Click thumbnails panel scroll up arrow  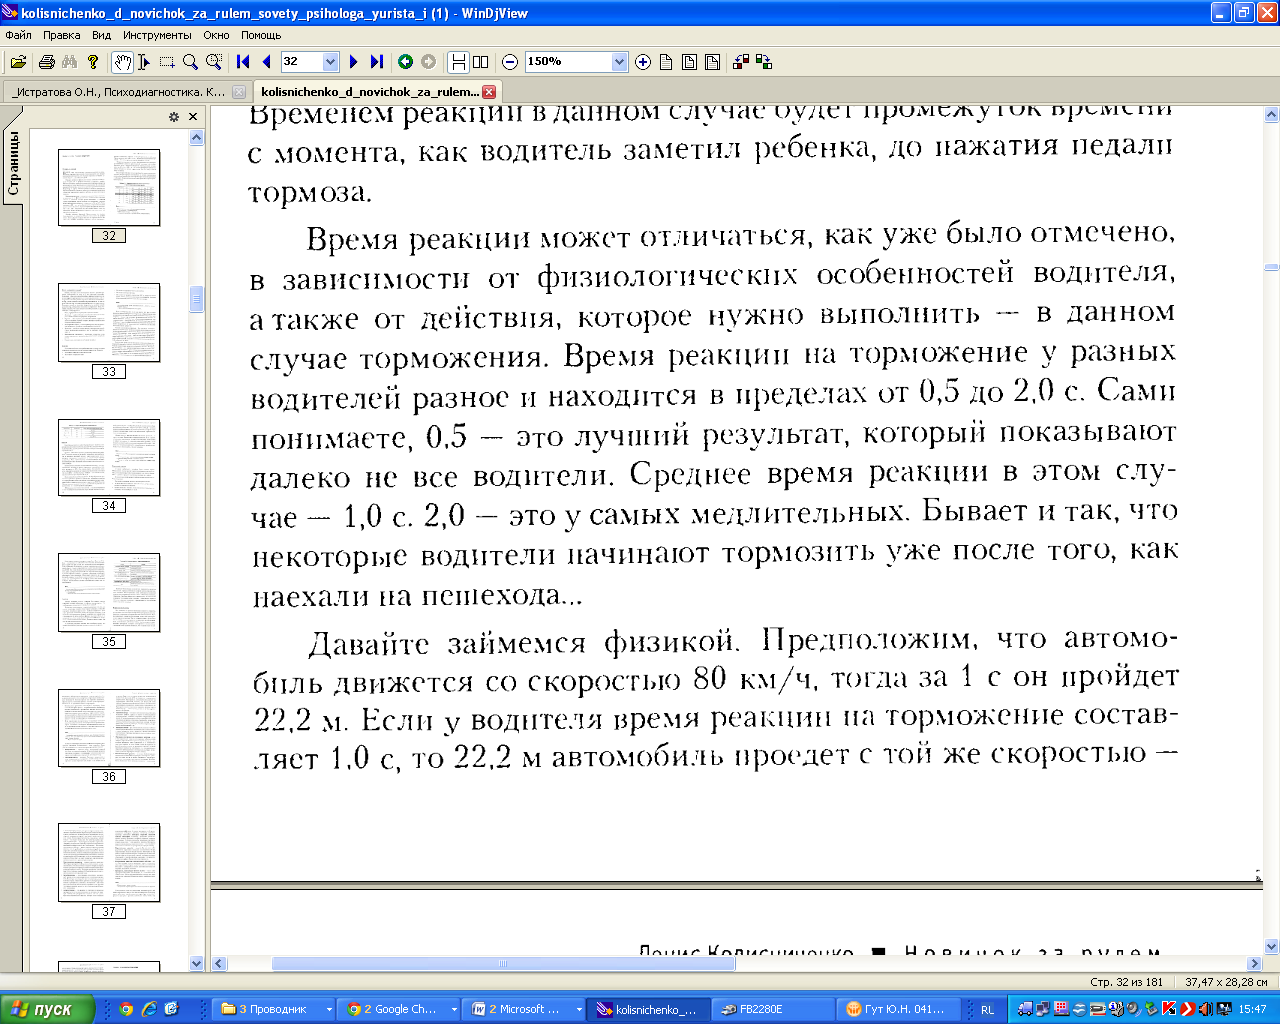tap(196, 137)
